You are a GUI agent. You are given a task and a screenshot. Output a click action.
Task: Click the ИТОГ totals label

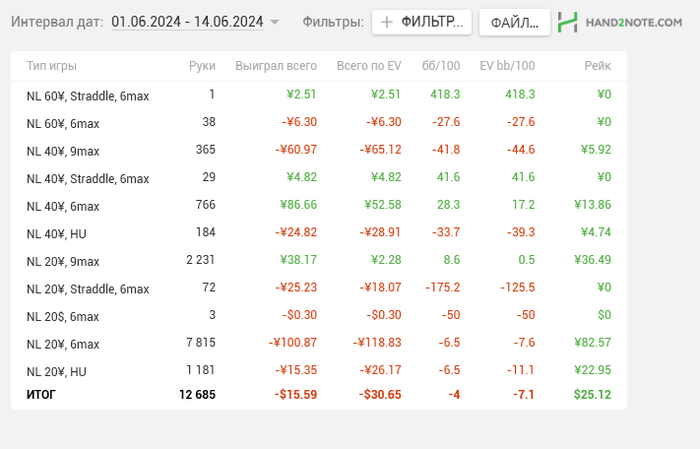(x=41, y=395)
